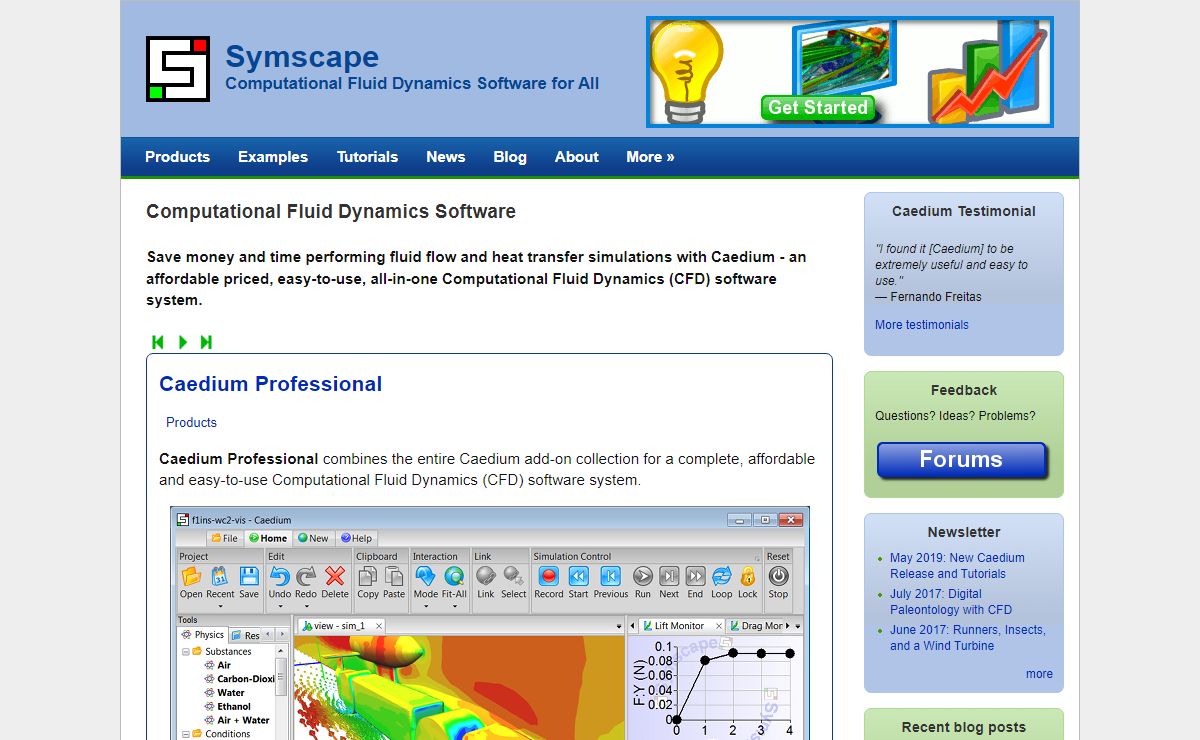The height and width of the screenshot is (740, 1200).
Task: Click the 'Caedium Testimonial' box heading
Action: (964, 211)
